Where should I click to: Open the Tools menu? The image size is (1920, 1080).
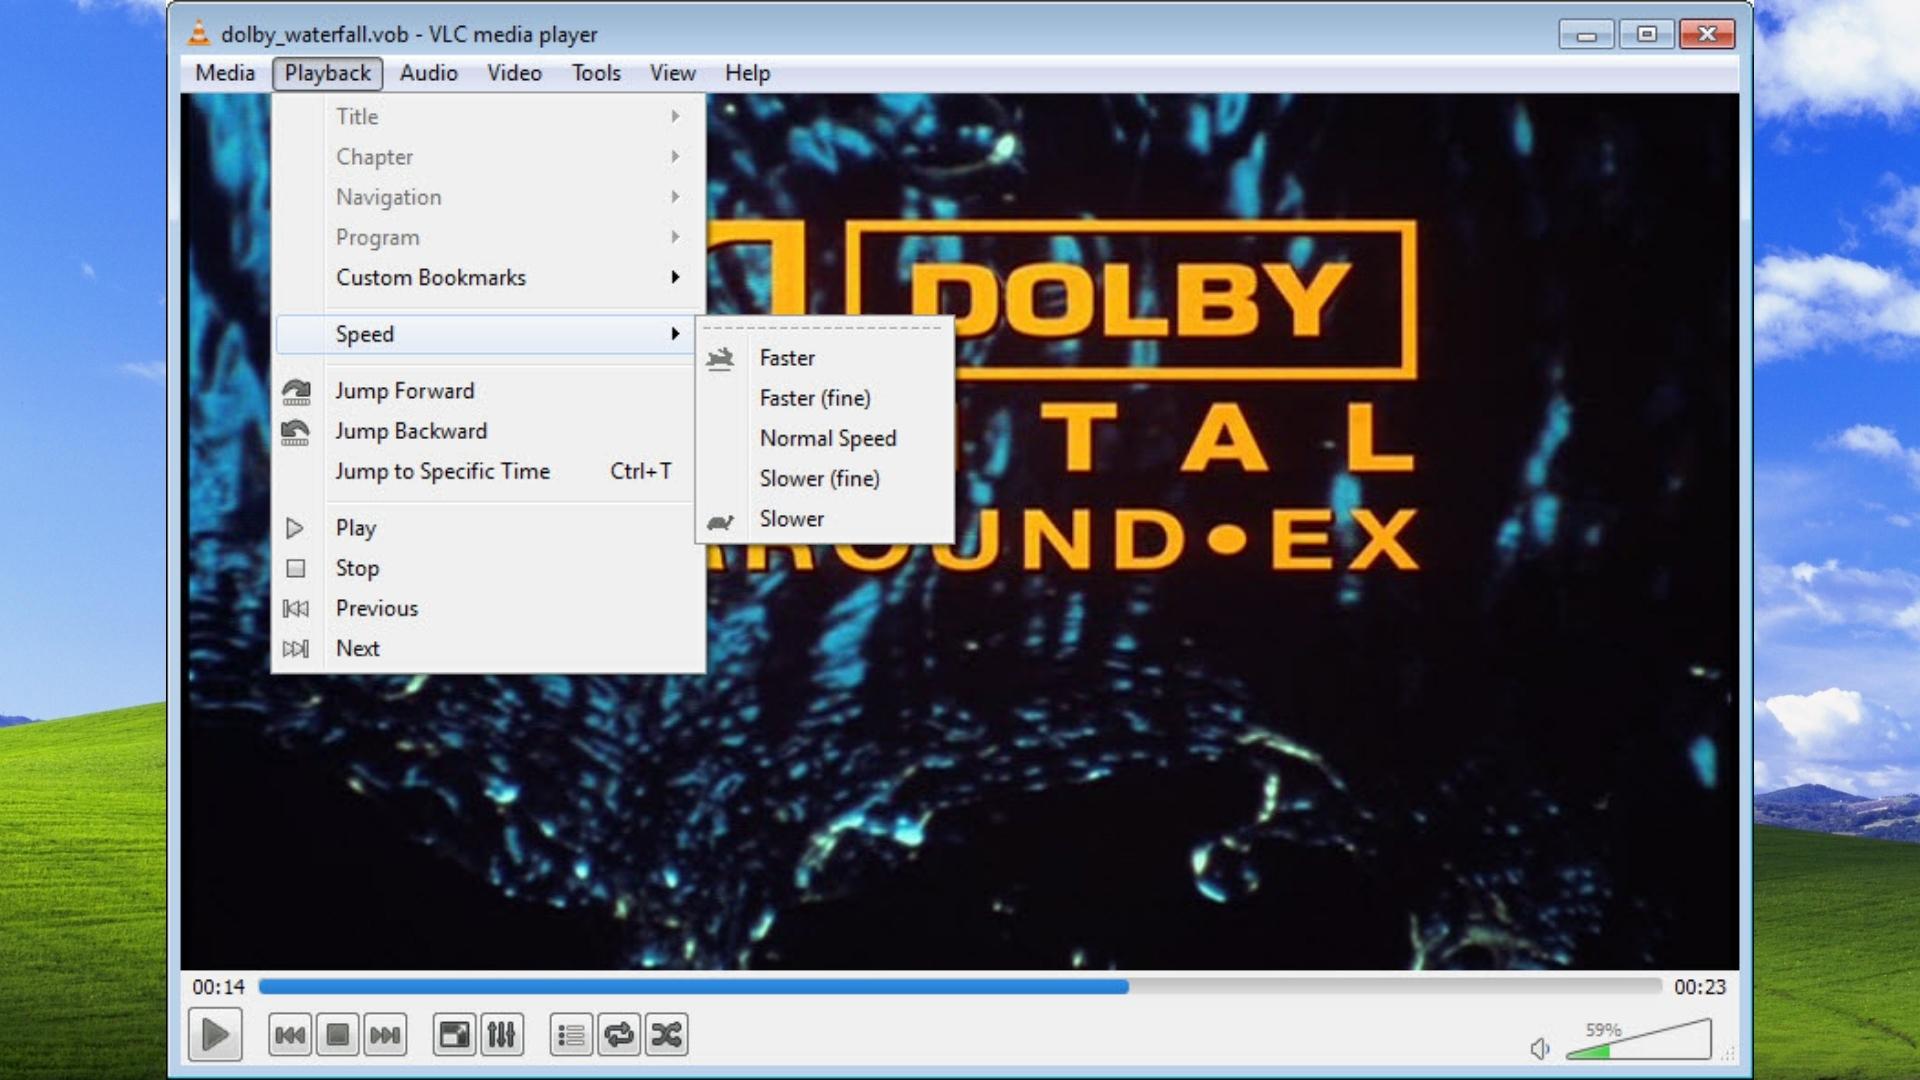point(596,73)
